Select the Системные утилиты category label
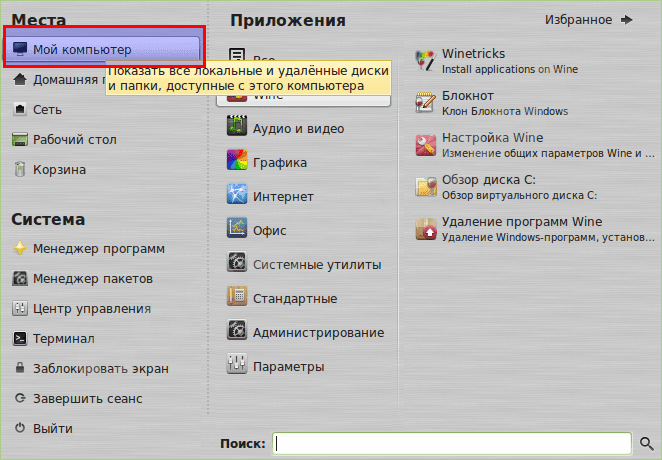This screenshot has height=460, width=662. 317,265
